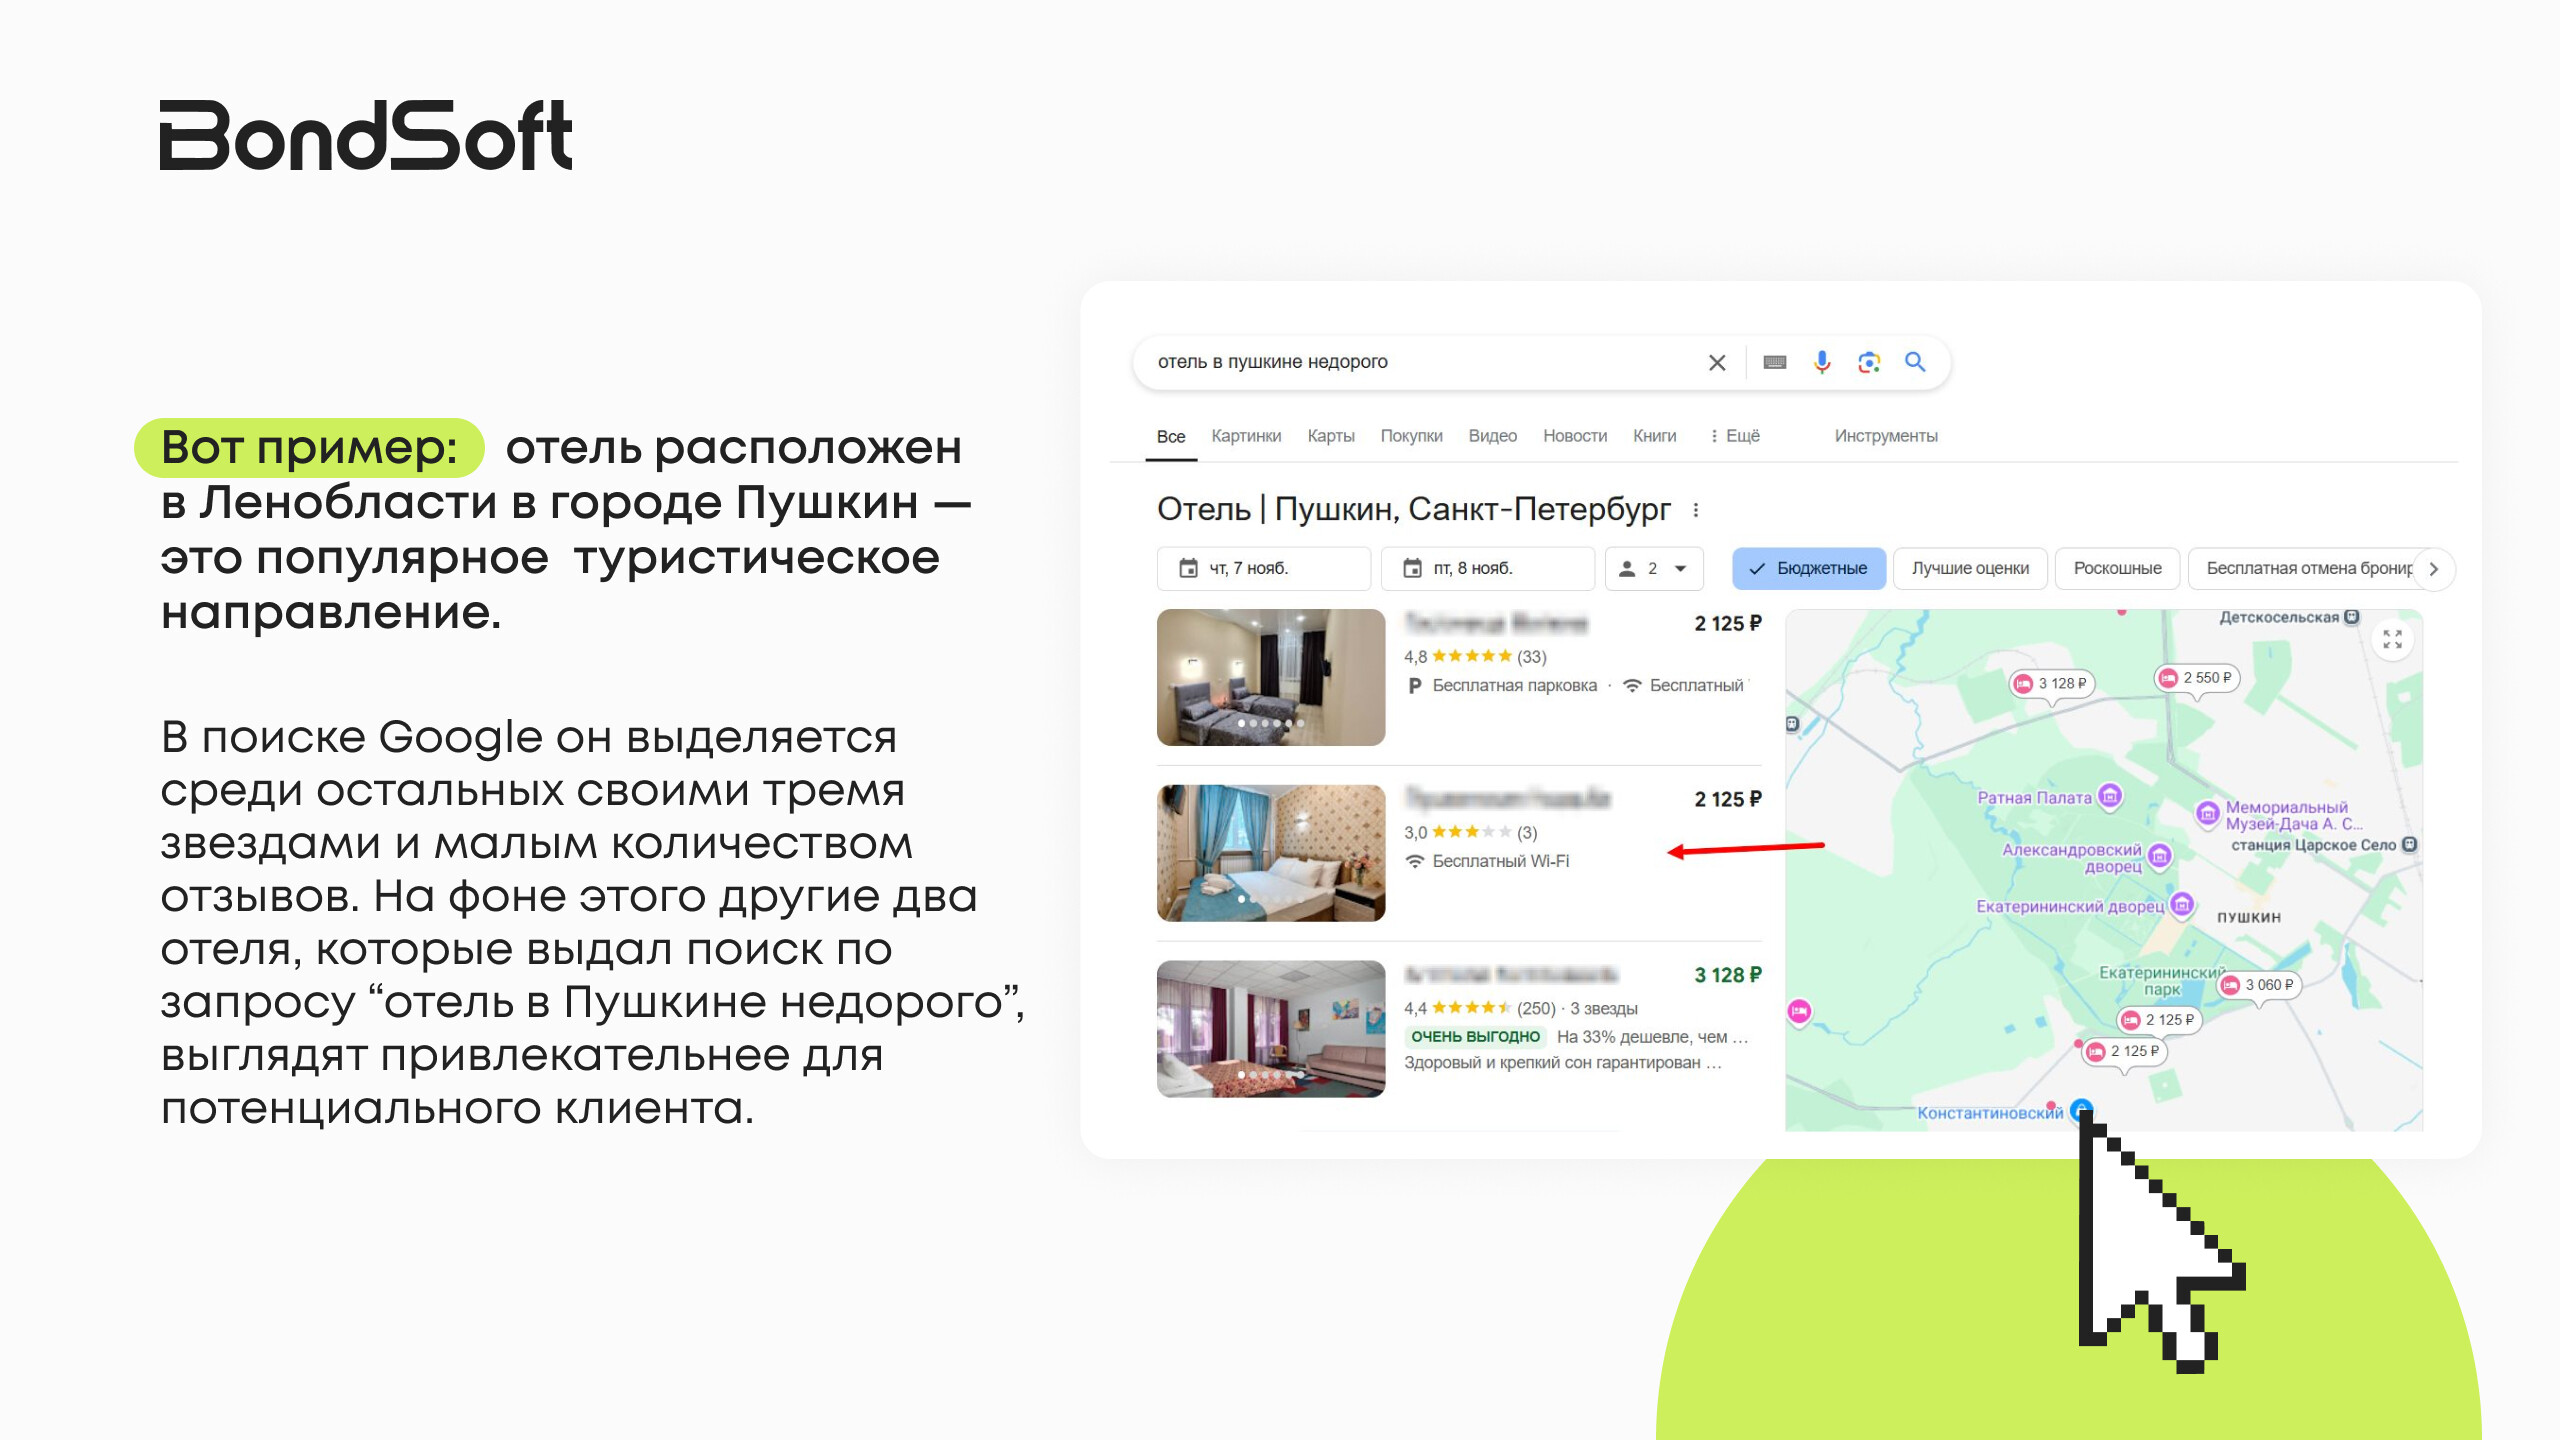
Task: Open the on-screen keyboard icon in search bar
Action: click(x=1774, y=362)
